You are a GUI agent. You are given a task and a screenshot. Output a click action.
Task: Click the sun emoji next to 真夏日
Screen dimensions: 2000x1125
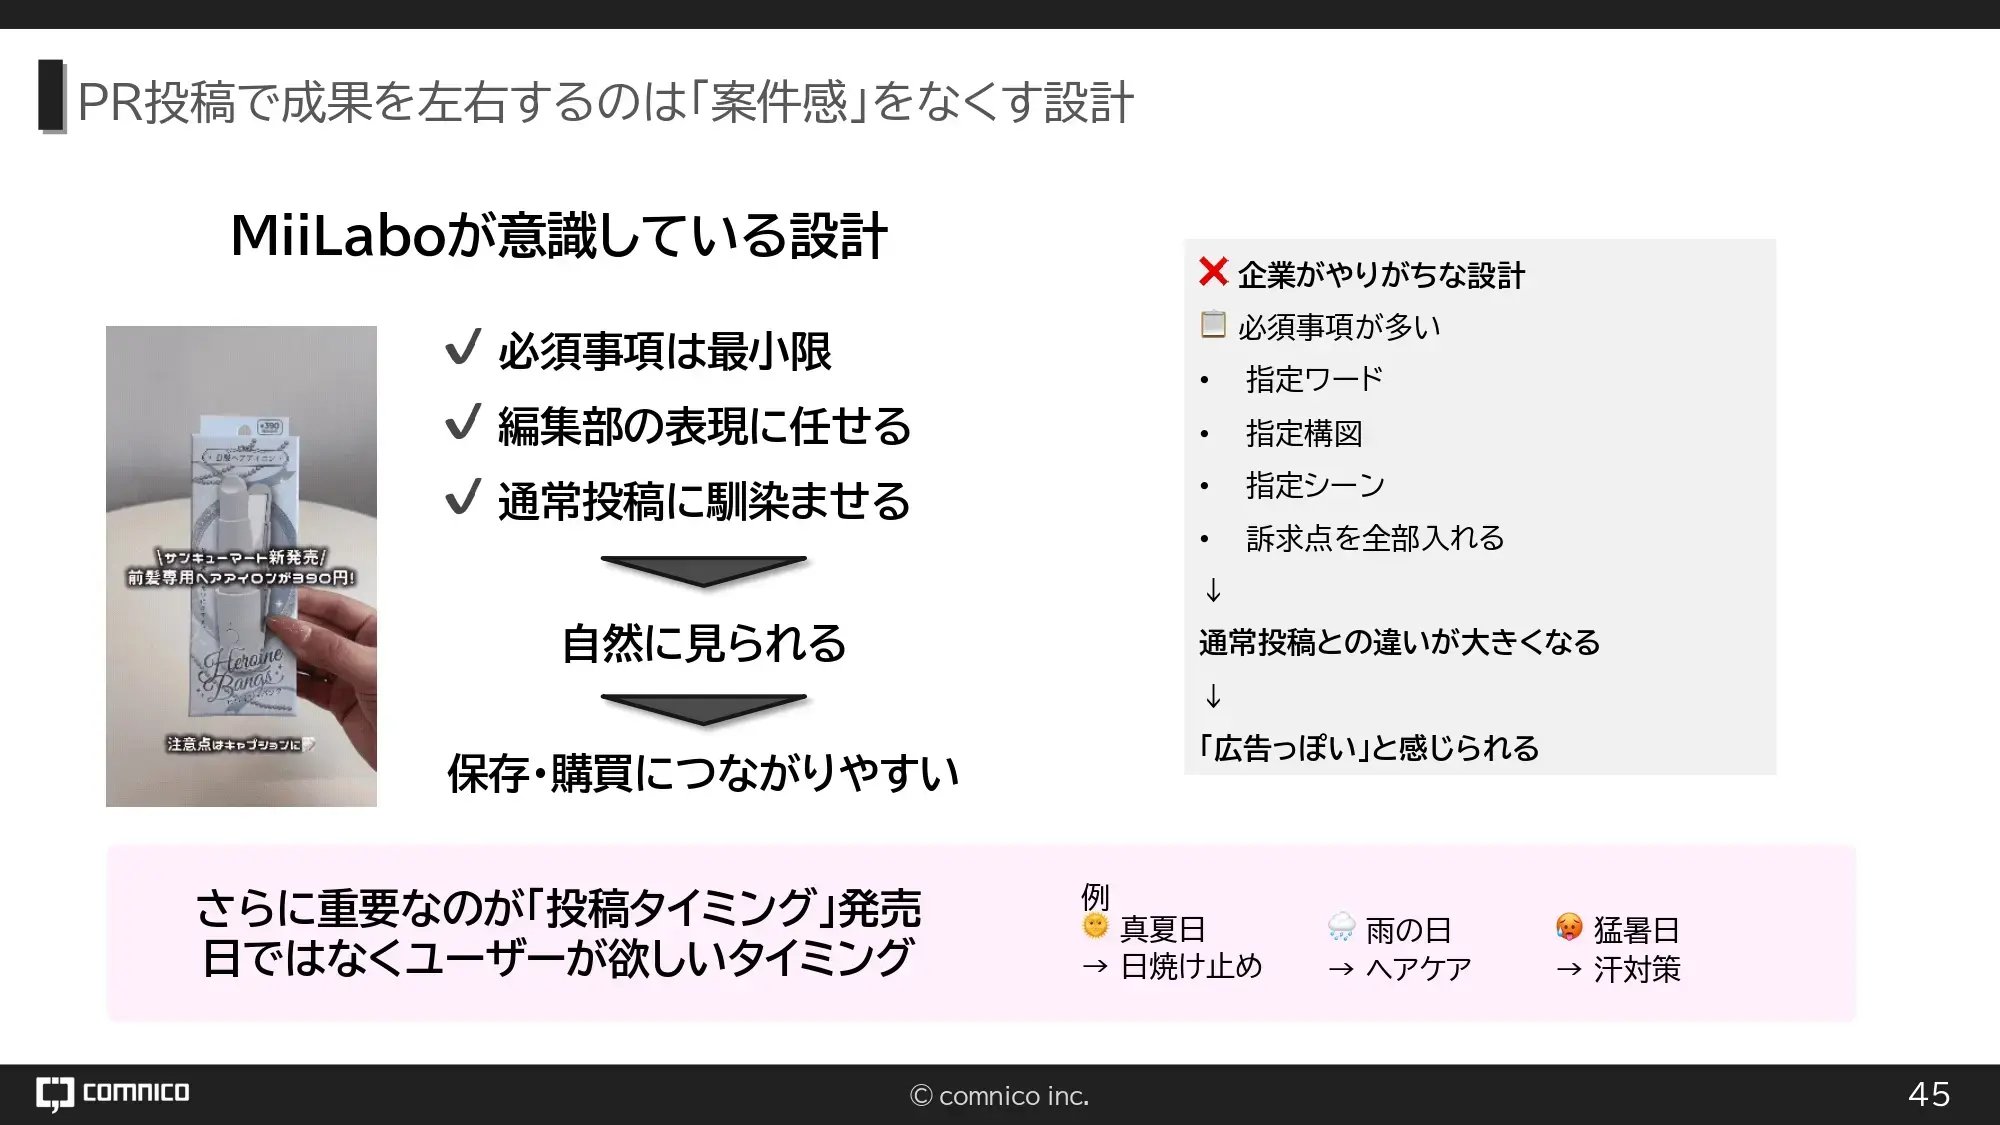[x=1096, y=927]
